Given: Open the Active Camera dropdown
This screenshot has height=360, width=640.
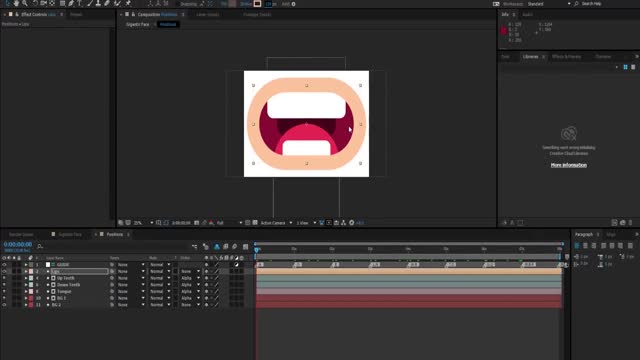Looking at the screenshot, I should (x=276, y=223).
